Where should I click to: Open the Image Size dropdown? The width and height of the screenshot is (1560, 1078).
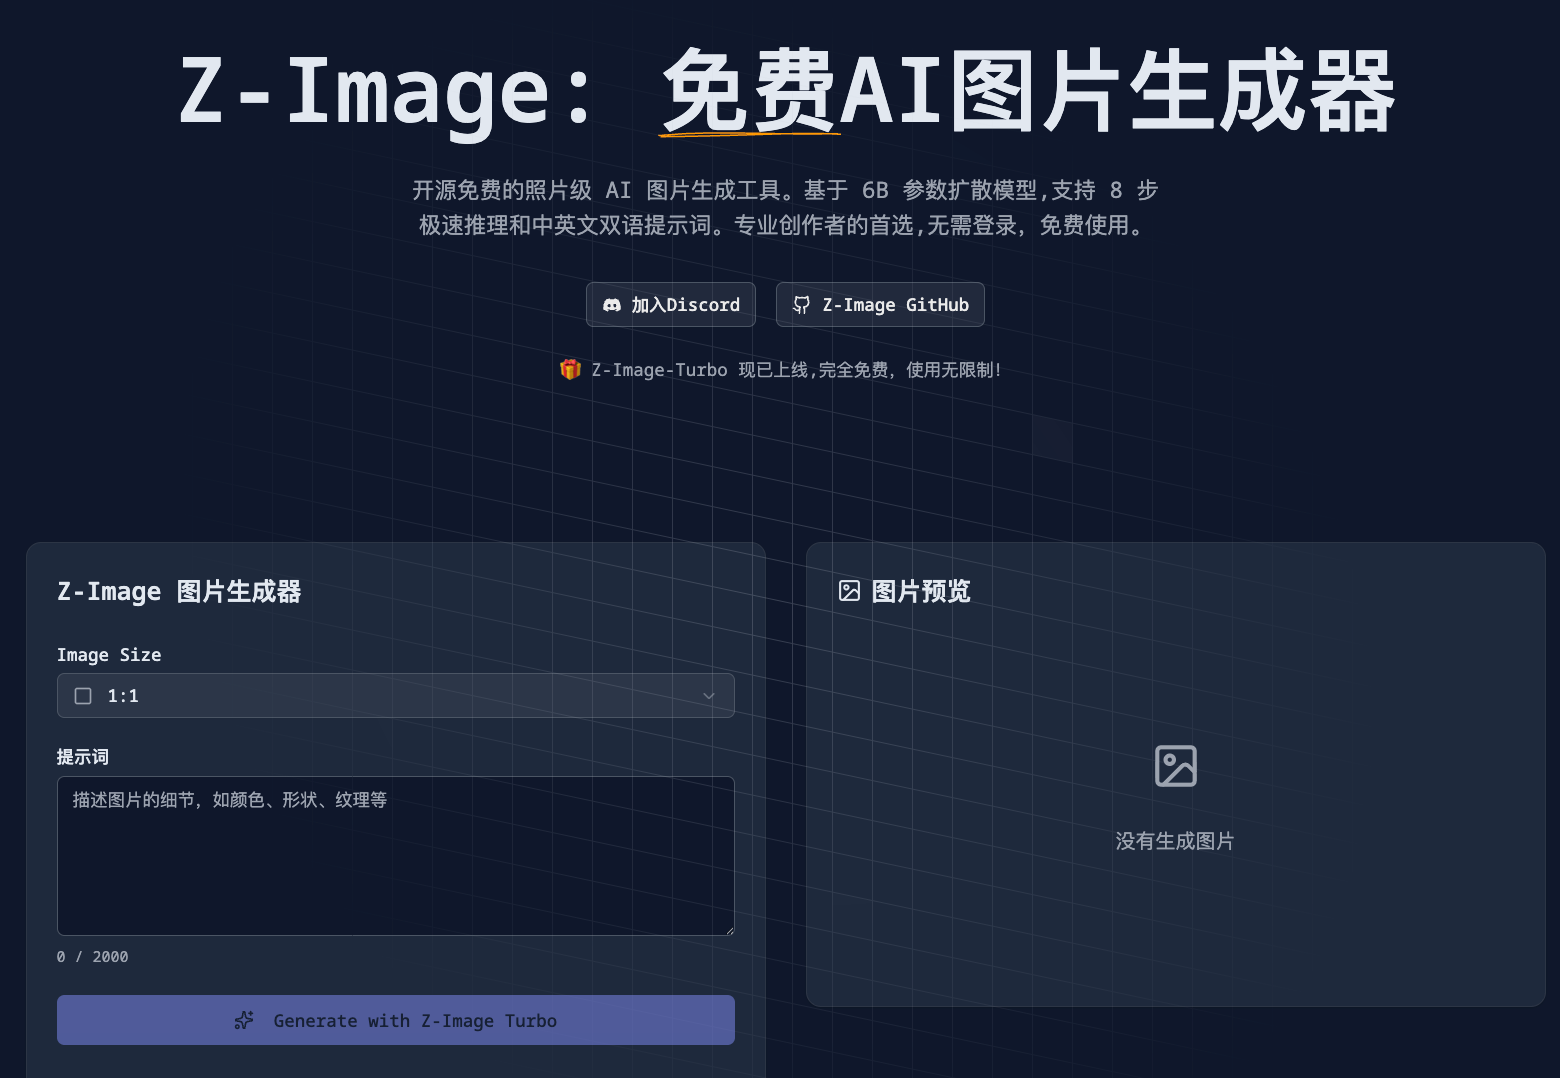click(x=396, y=695)
